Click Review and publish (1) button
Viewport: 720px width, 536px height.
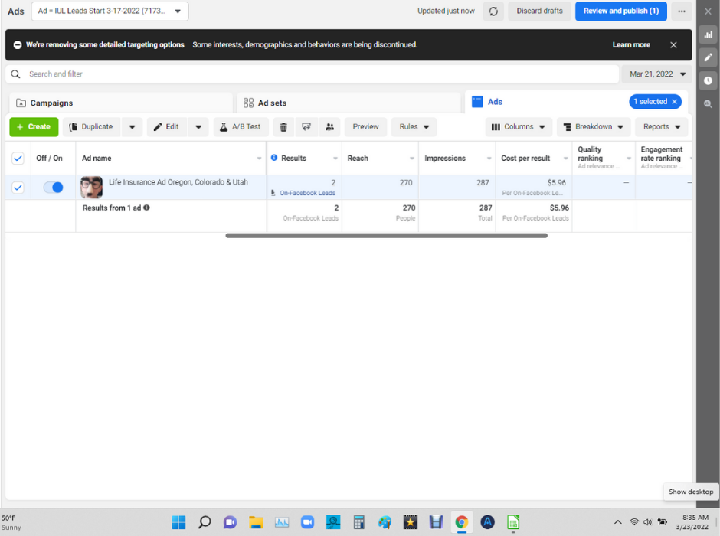621,11
